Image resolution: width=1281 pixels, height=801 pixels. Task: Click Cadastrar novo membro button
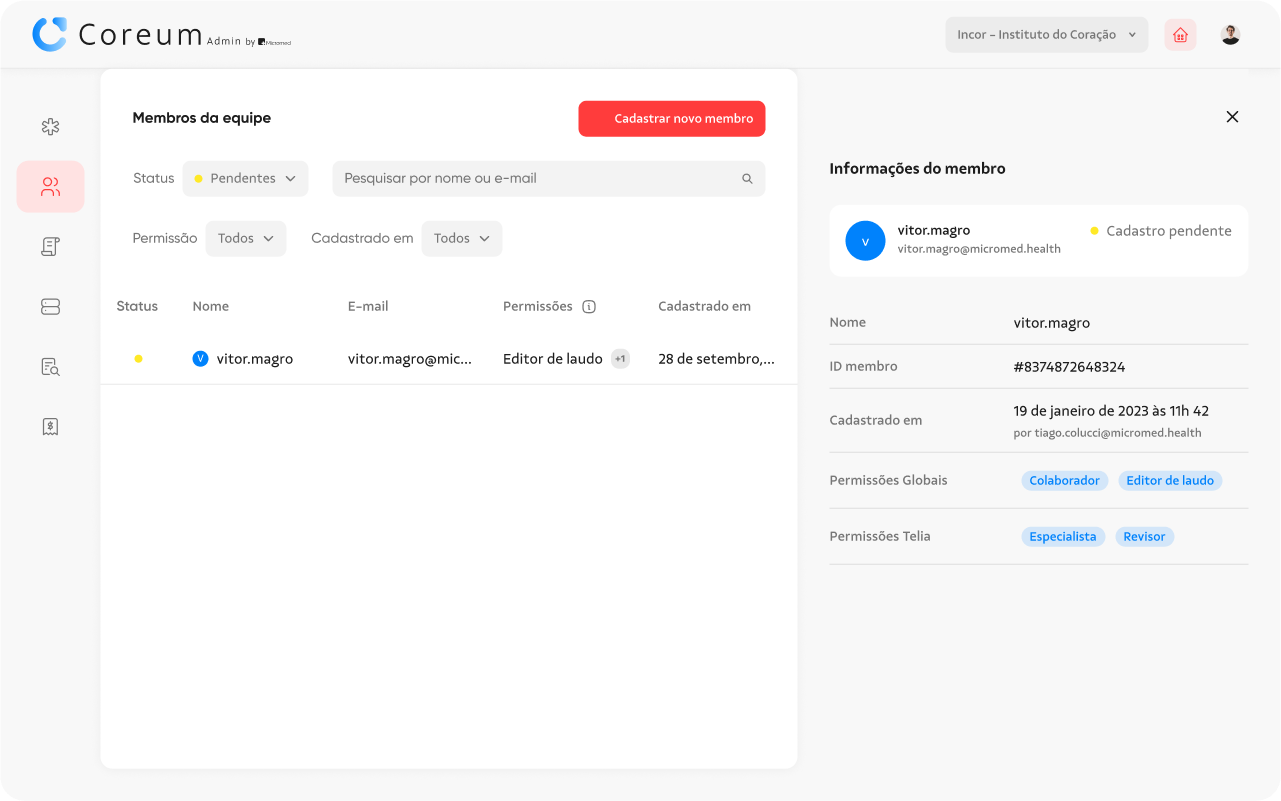tap(671, 119)
